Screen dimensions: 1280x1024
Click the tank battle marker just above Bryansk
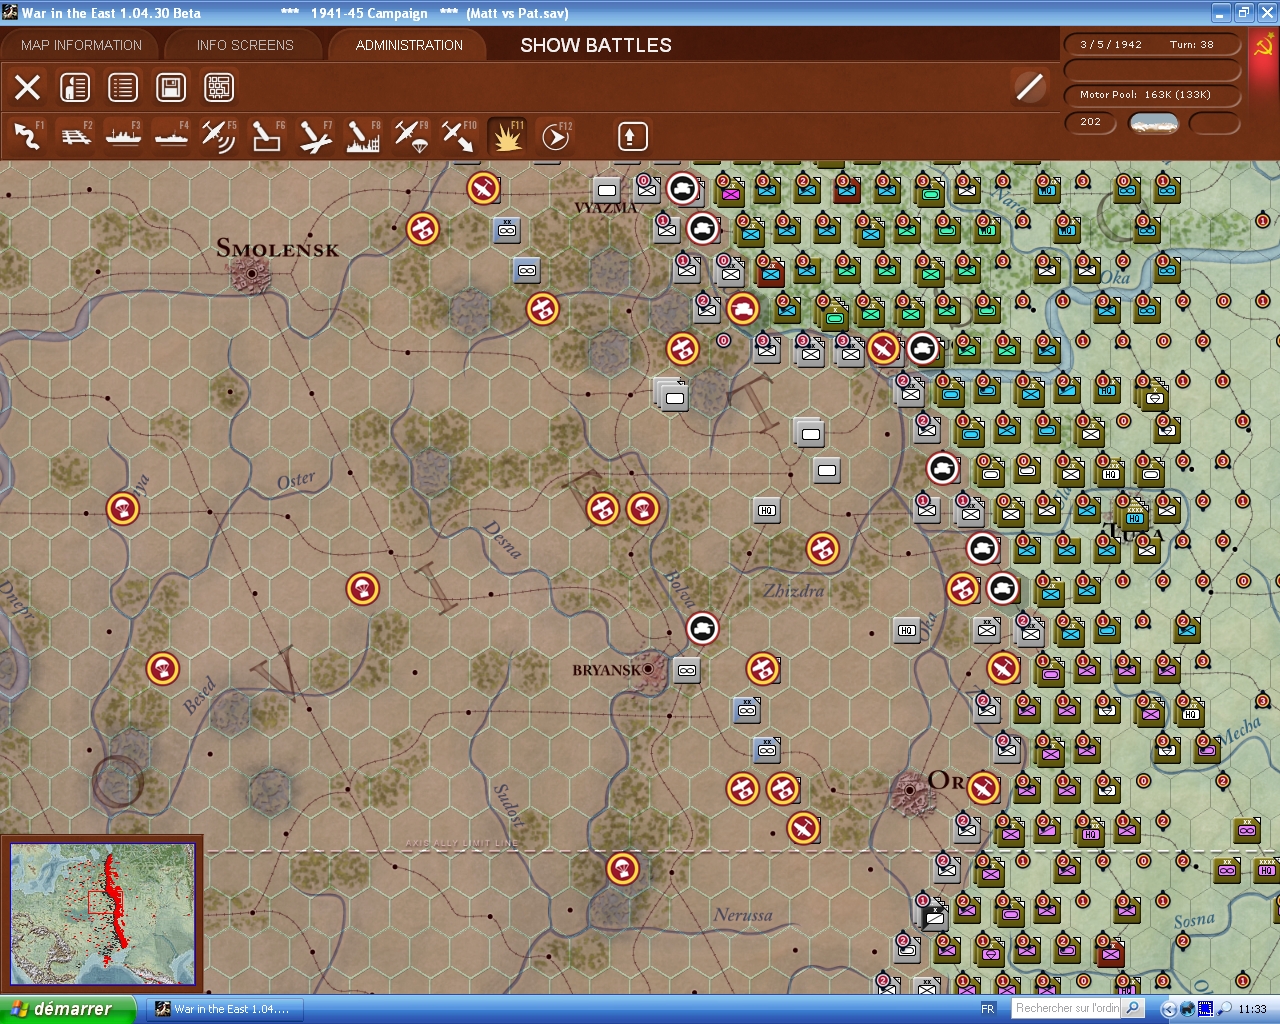point(703,628)
